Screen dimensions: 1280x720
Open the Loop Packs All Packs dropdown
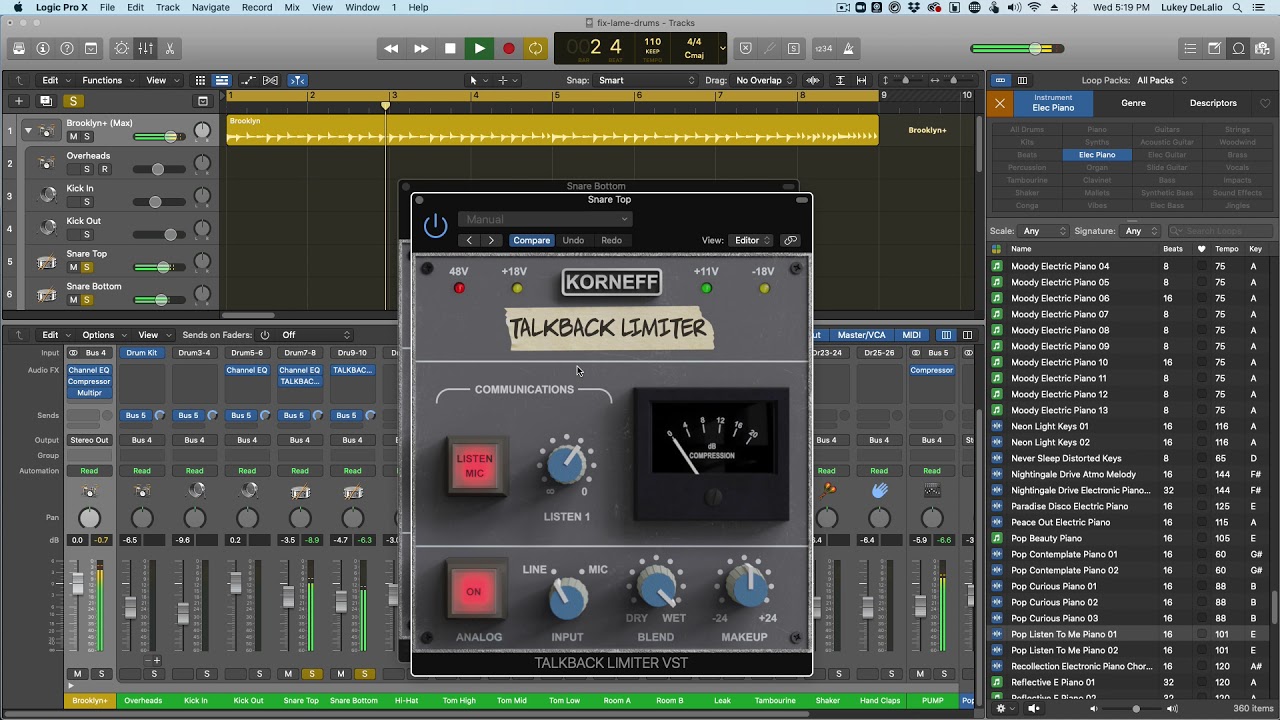[x=1162, y=80]
